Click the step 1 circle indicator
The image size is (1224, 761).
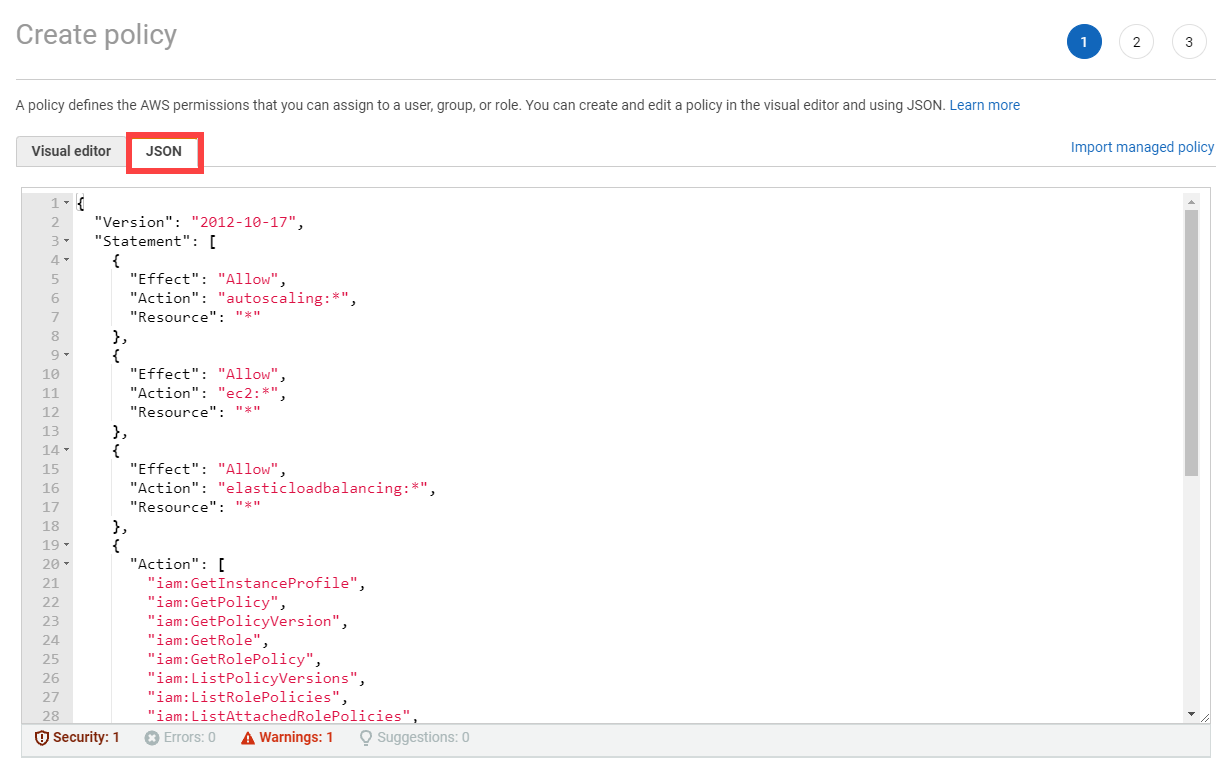click(x=1084, y=42)
